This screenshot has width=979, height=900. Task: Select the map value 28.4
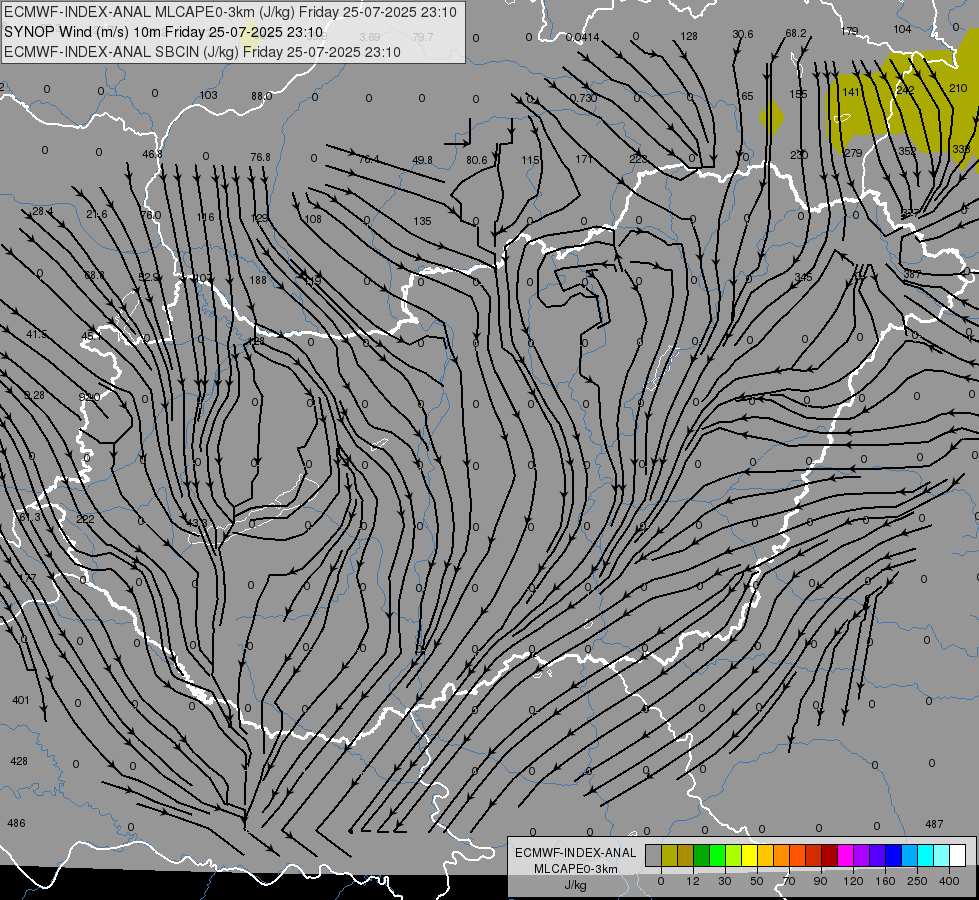click(x=42, y=212)
